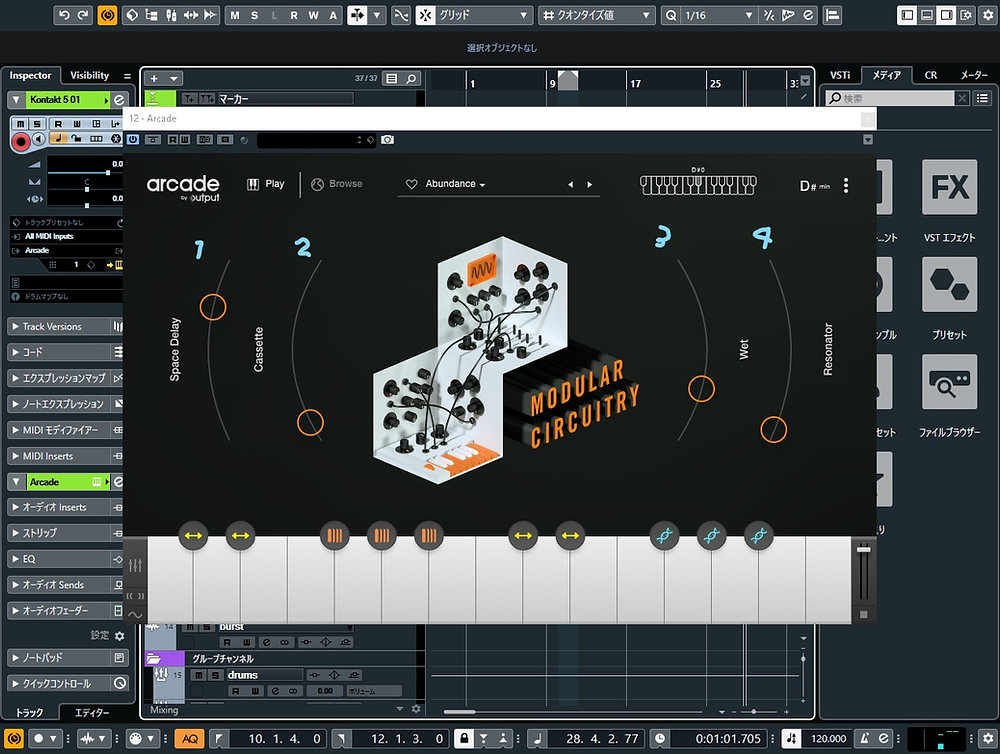Open the camera snapshot icon in plugin header
The image size is (1000, 754).
(387, 139)
